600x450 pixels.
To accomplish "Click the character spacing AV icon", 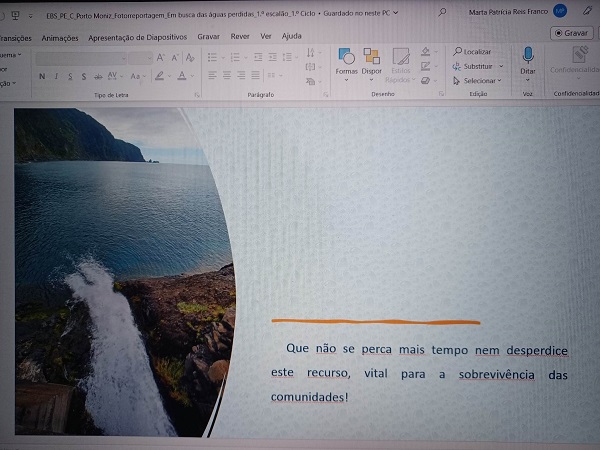I will pyautogui.click(x=112, y=76).
